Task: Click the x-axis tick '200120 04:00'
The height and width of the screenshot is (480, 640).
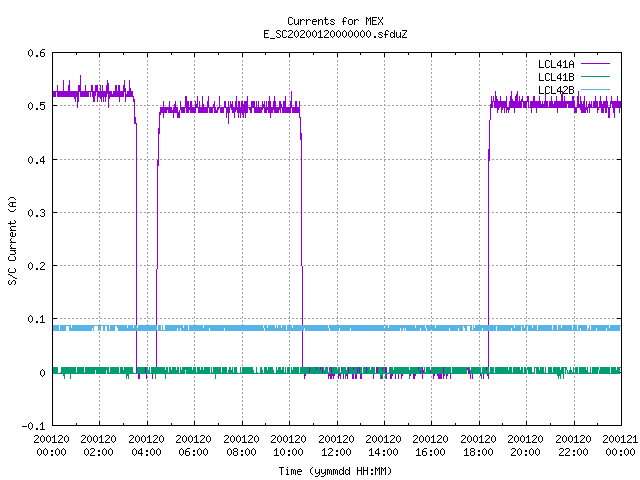Action: point(146,446)
